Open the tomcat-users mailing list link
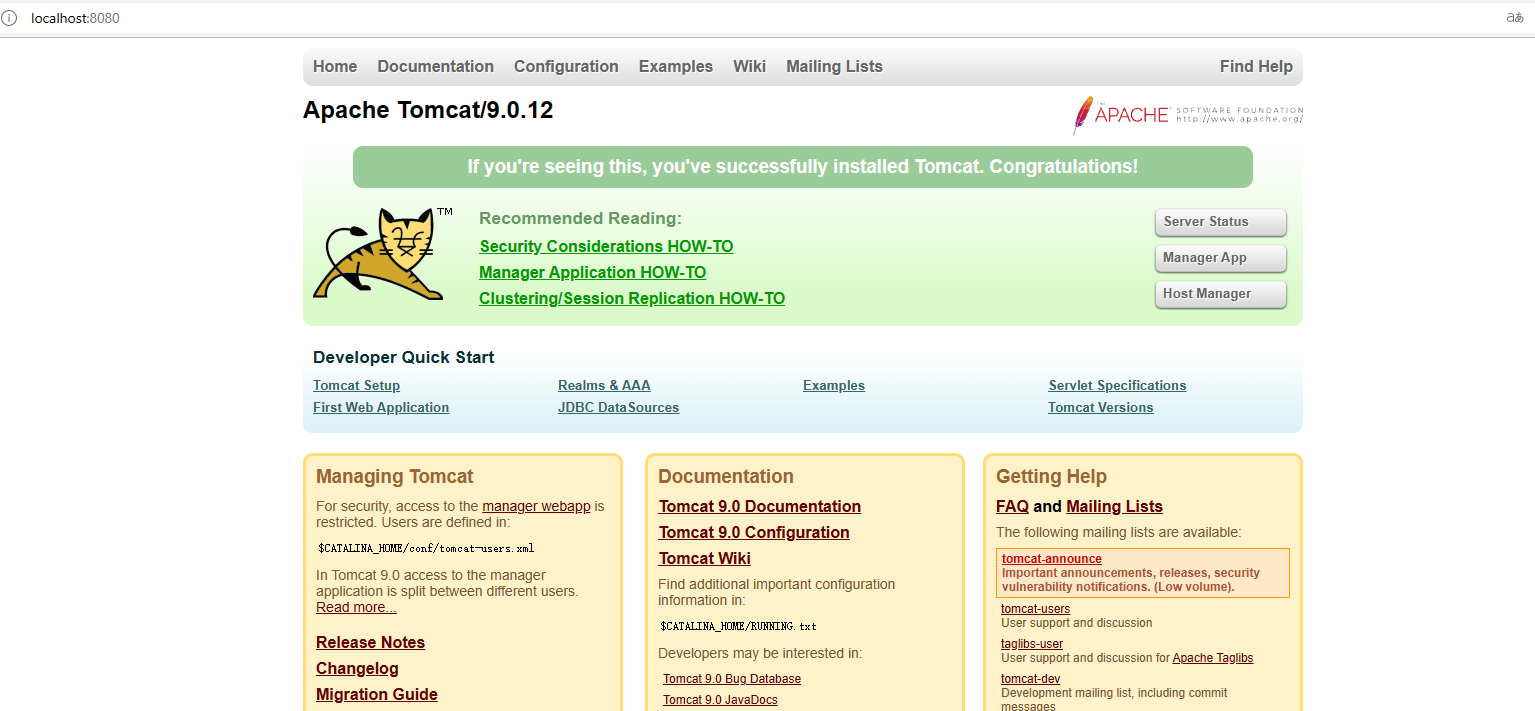Viewport: 1535px width, 711px height. click(1035, 609)
